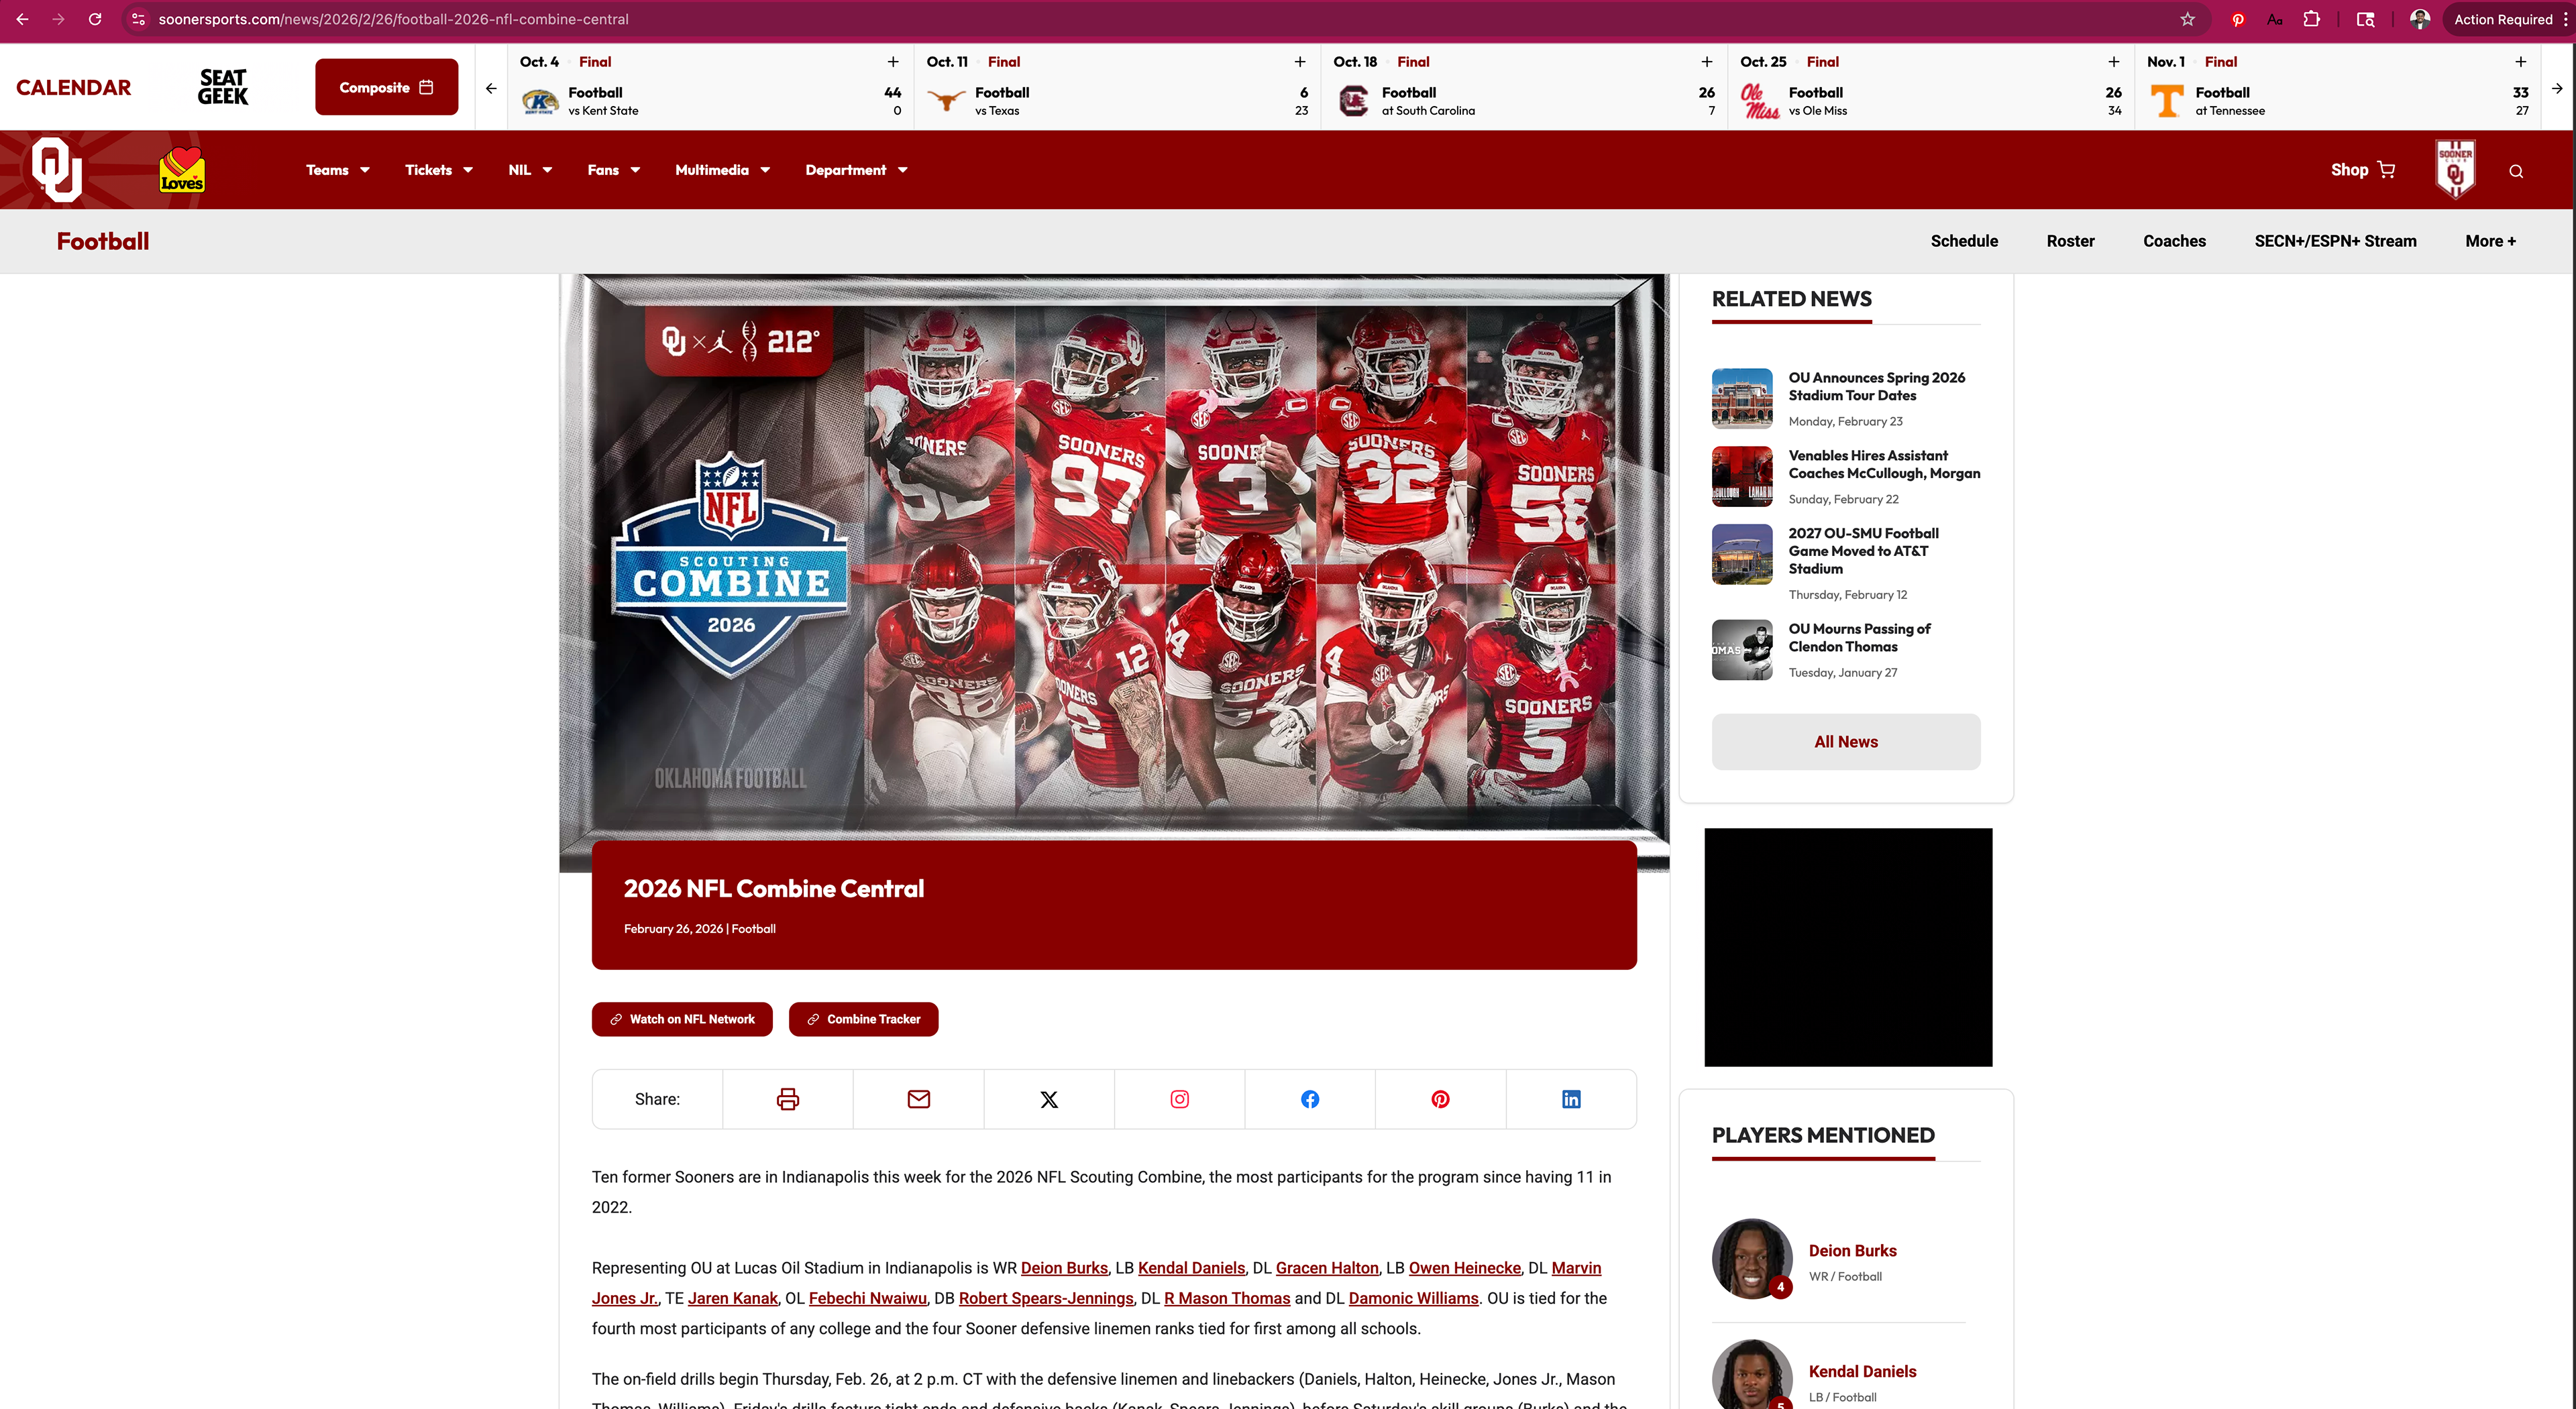Open the Deion Burks player link

[x=1852, y=1250]
